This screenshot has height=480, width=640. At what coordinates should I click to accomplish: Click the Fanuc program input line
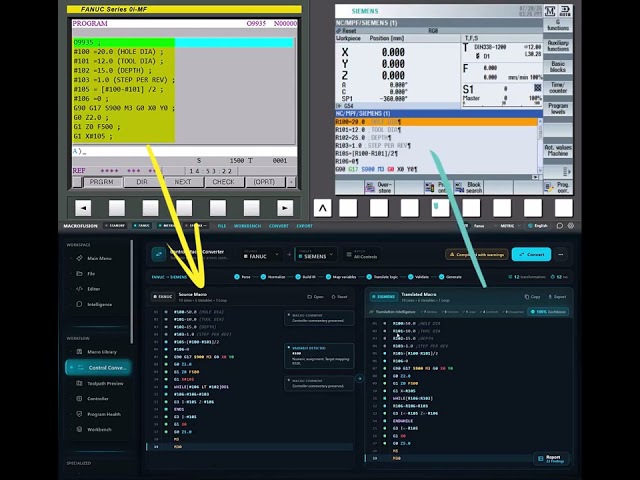(x=184, y=152)
